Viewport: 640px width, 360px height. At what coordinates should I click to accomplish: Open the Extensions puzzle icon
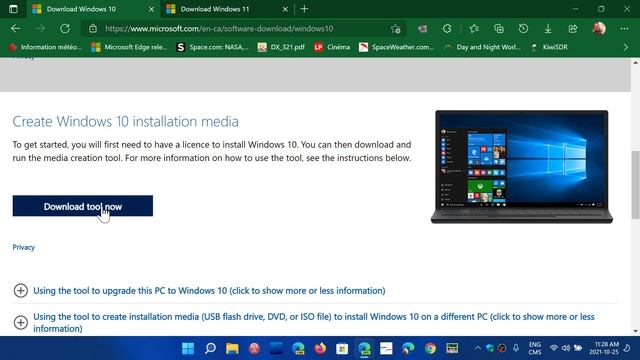[x=447, y=29]
